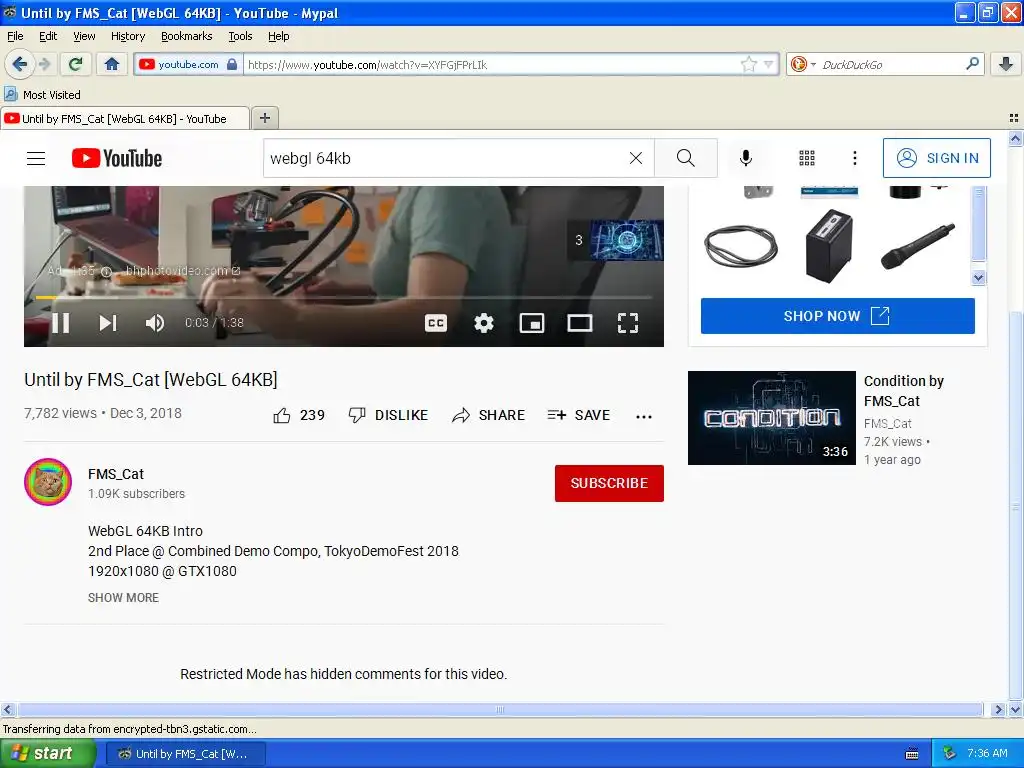Search by voice with microphone icon
The height and width of the screenshot is (768, 1024).
coord(745,158)
